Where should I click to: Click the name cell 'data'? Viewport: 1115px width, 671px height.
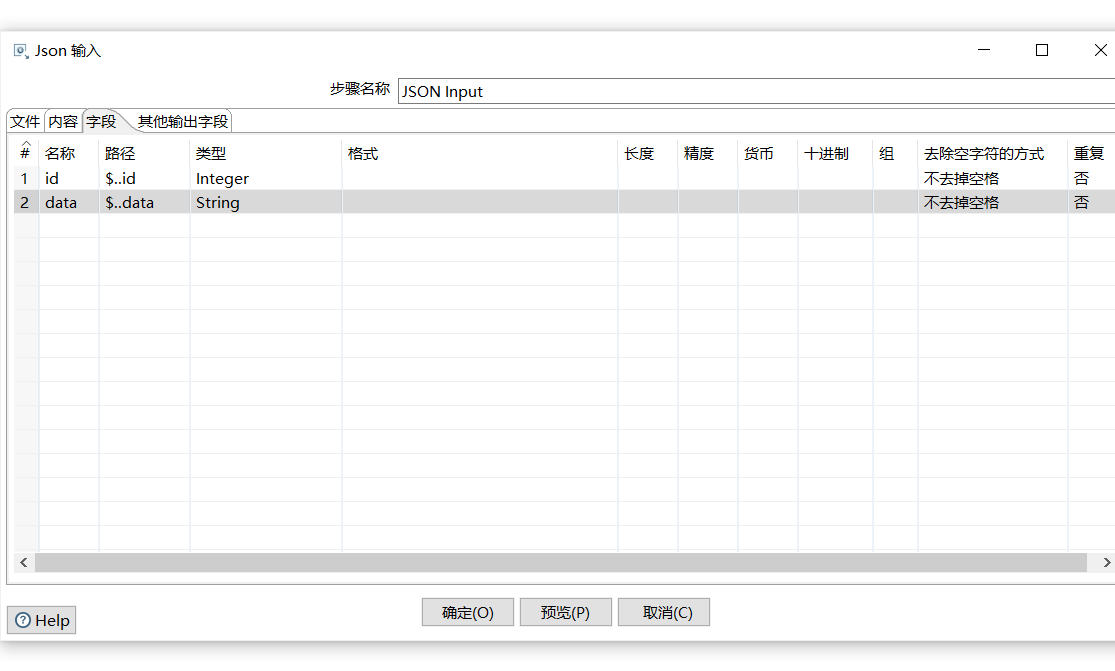(x=69, y=203)
